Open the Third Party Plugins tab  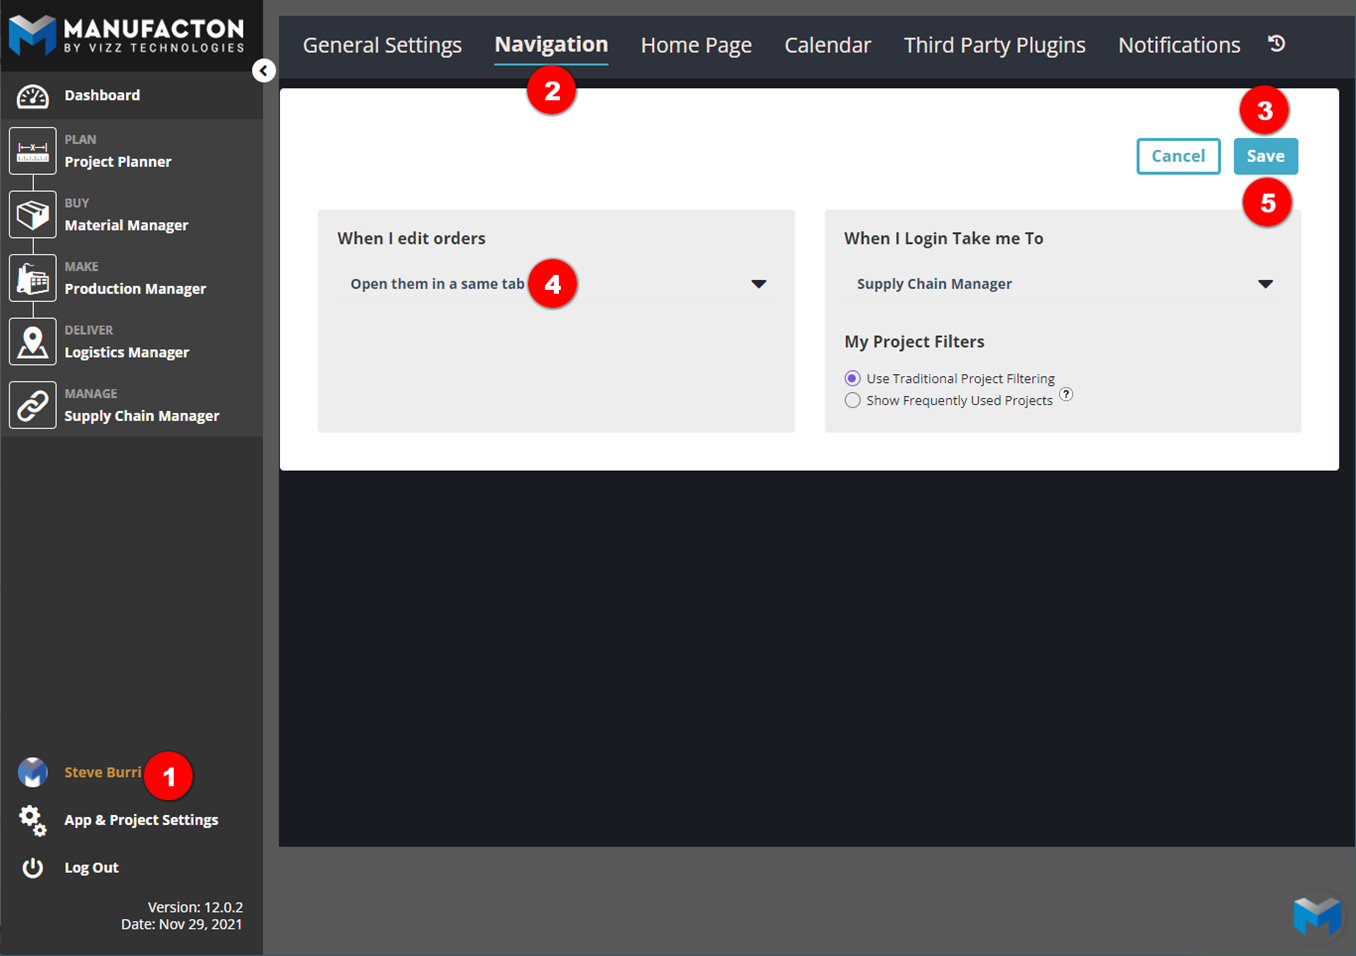tap(994, 45)
